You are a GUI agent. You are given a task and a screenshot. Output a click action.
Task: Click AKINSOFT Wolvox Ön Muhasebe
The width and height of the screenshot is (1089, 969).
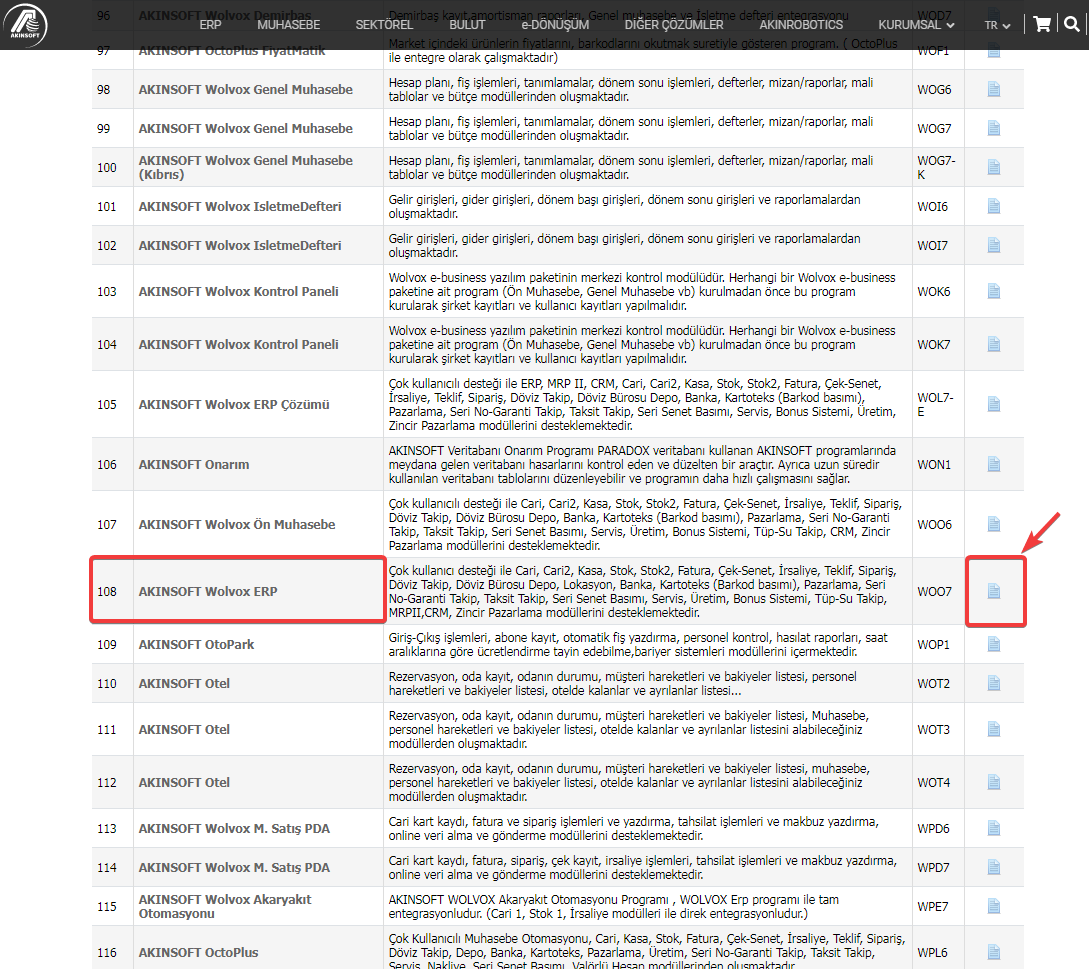coord(237,524)
